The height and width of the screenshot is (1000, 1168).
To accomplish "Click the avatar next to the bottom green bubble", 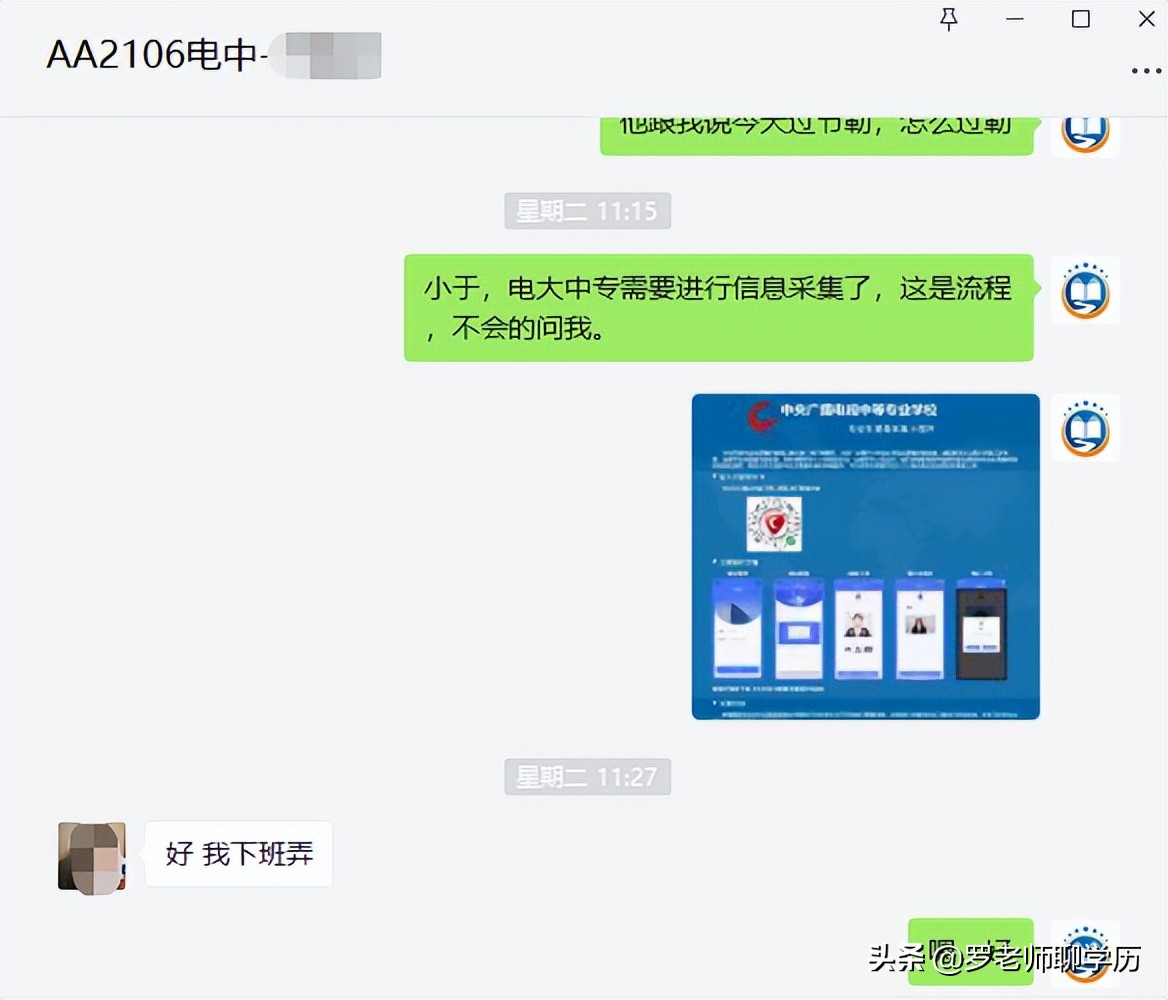I will pos(1085,950).
